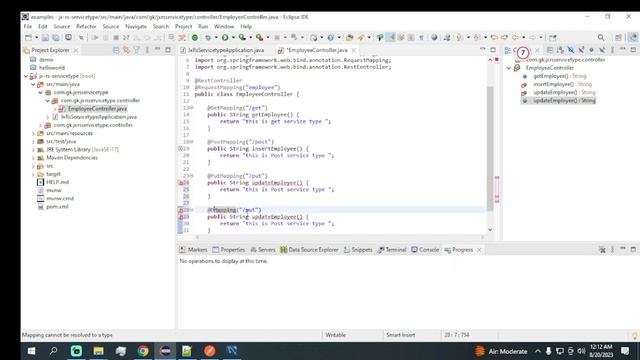640x360 pixels.
Task: Click the Run External Tools icon
Action: point(260,38)
